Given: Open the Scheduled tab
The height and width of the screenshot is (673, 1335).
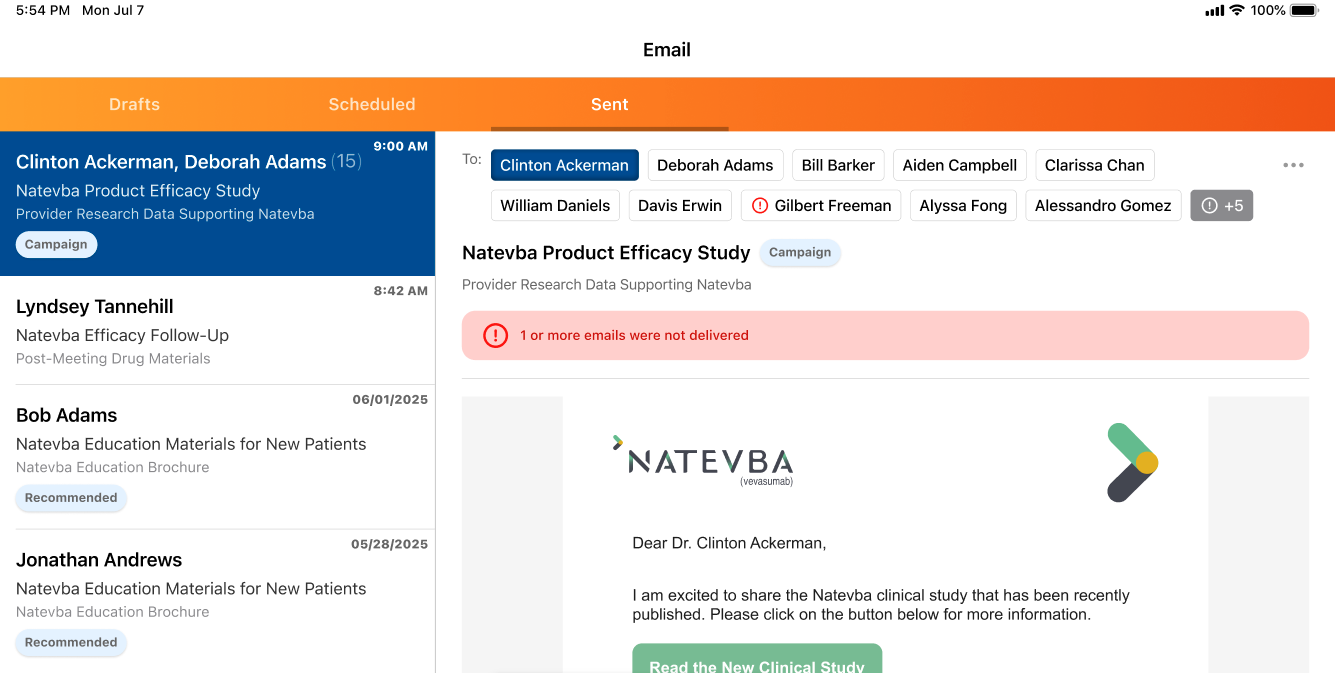Looking at the screenshot, I should [371, 104].
